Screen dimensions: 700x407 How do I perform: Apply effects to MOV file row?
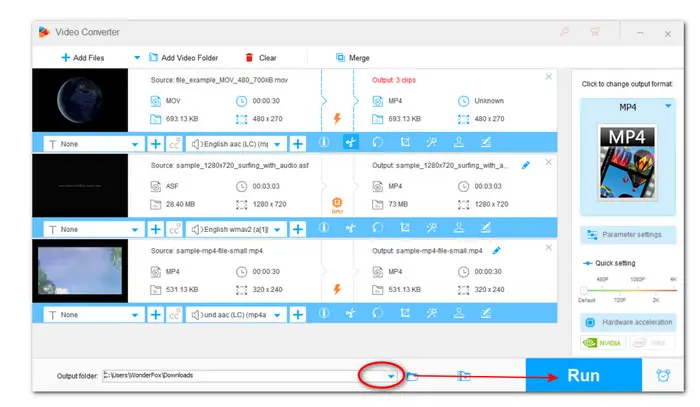click(432, 142)
